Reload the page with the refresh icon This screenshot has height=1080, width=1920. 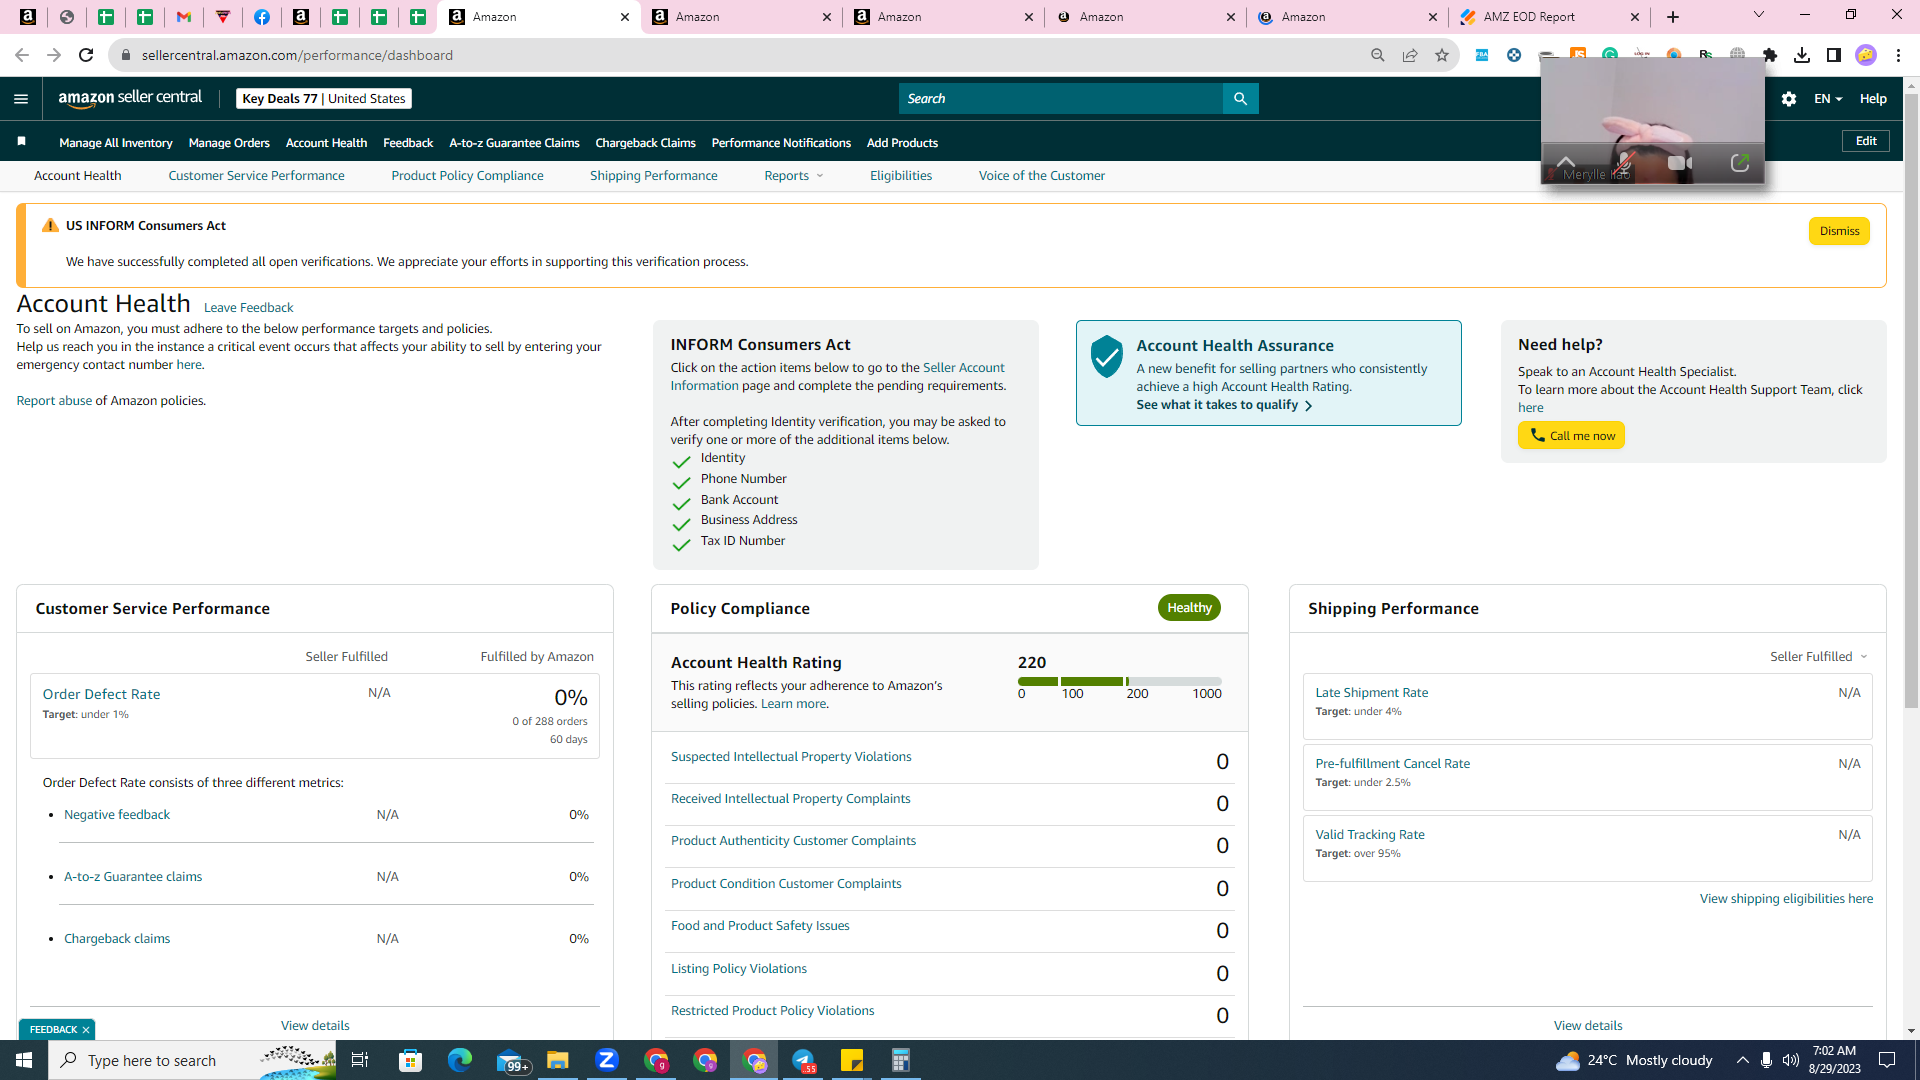[x=86, y=55]
